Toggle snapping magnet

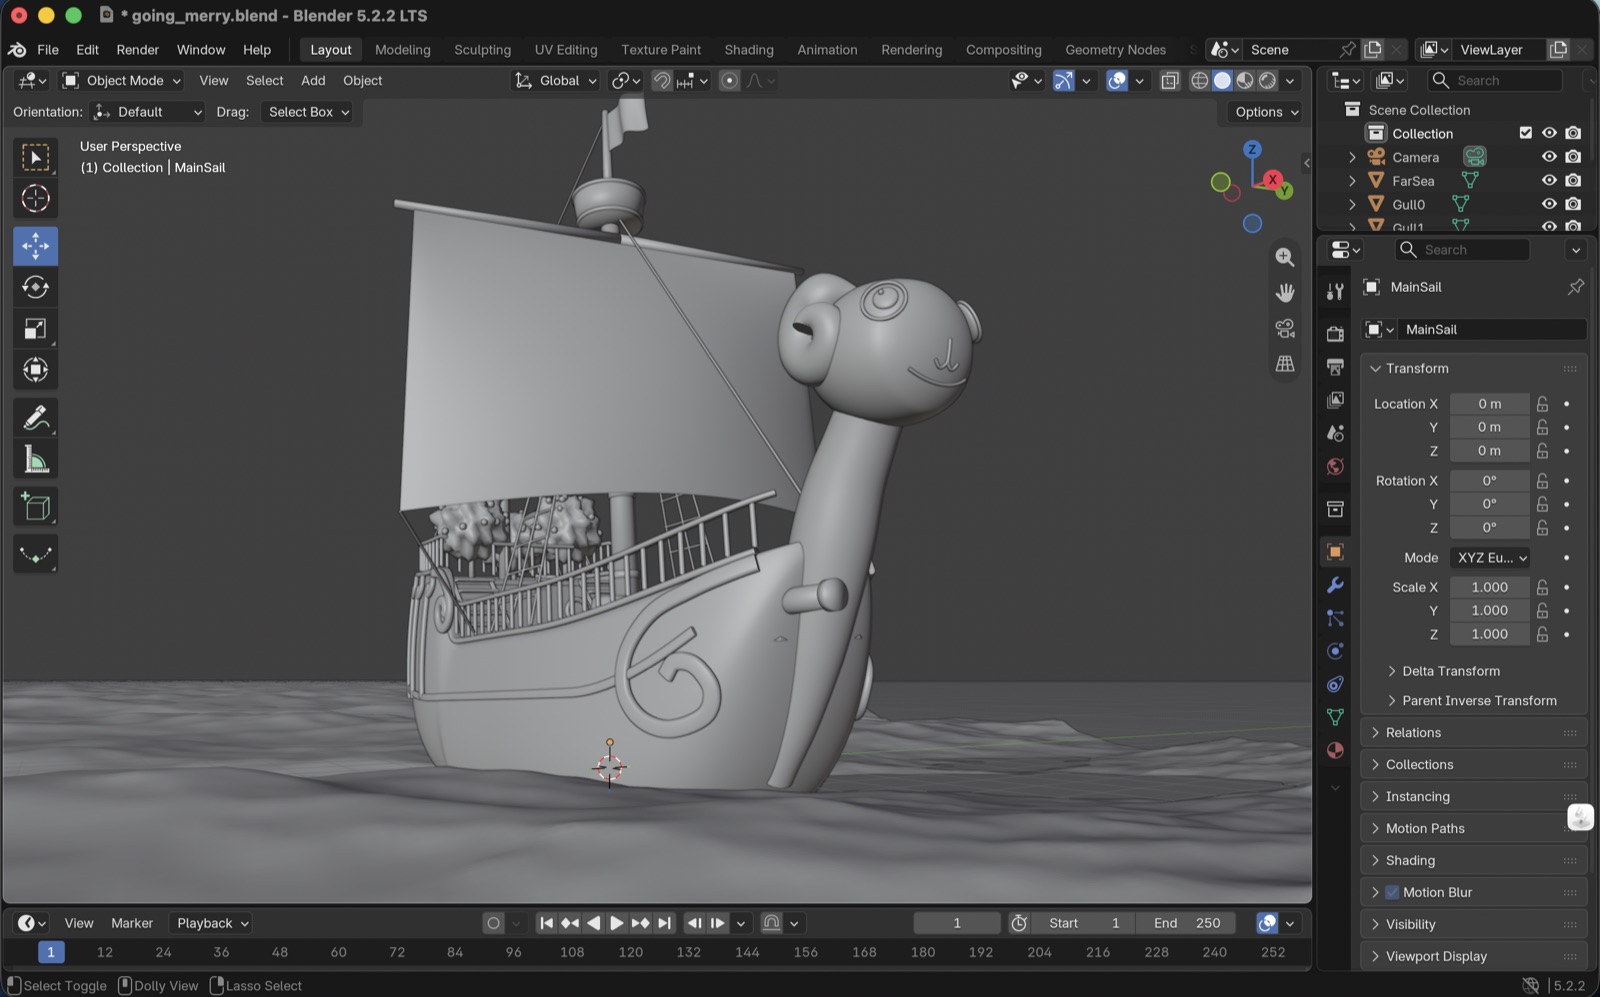click(662, 81)
